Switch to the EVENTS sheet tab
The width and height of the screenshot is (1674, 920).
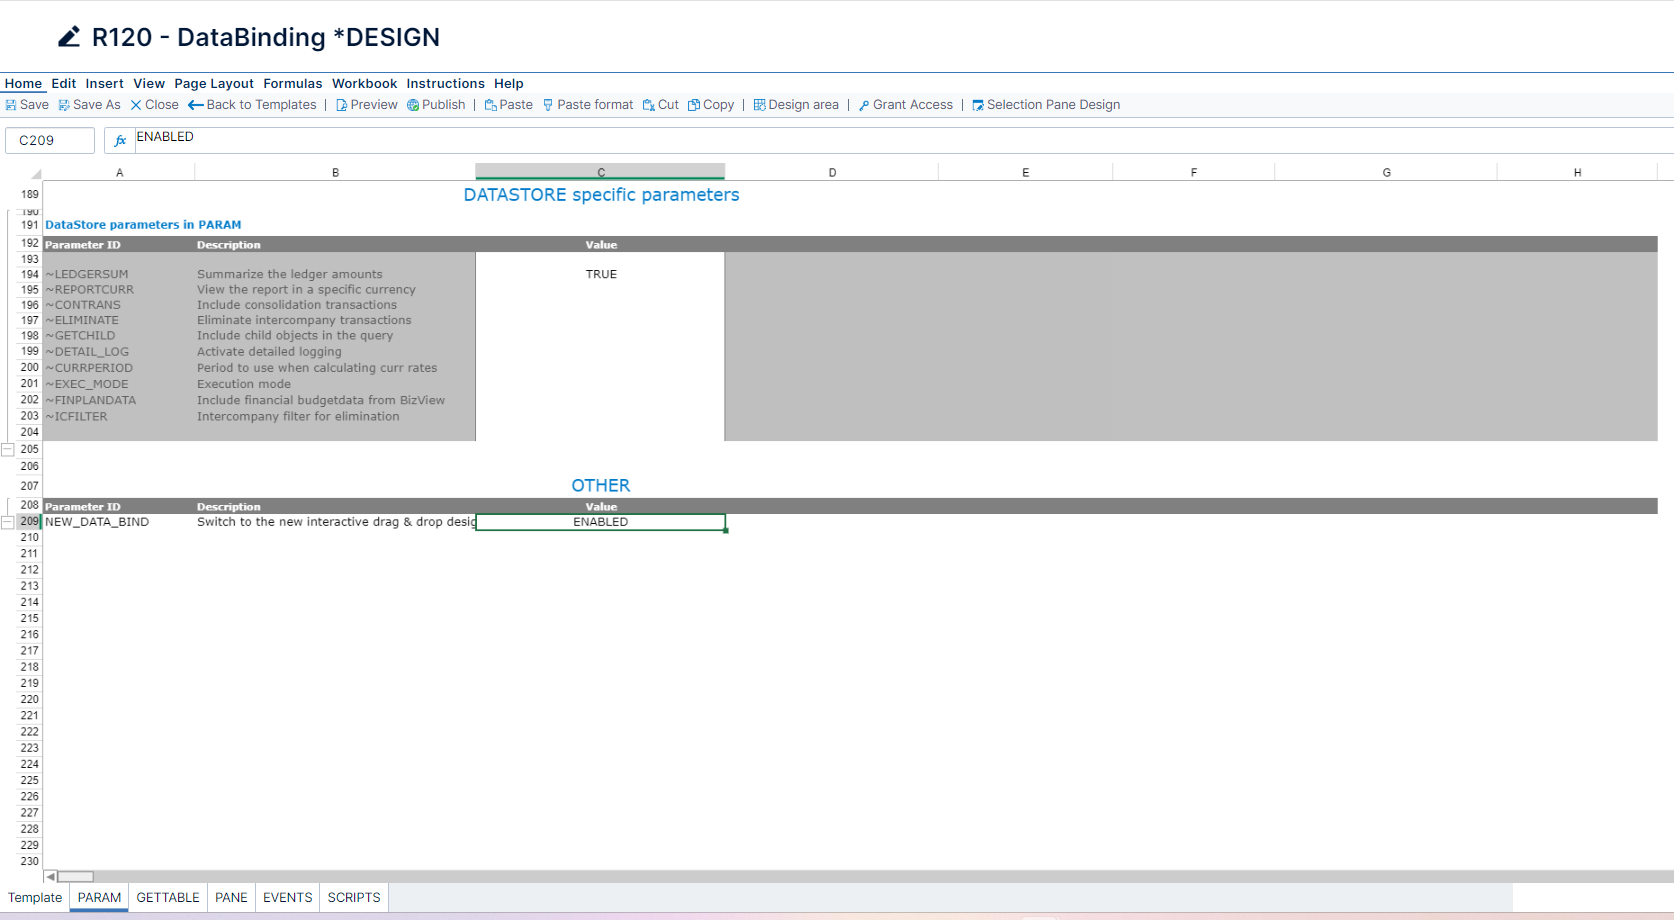(x=288, y=898)
